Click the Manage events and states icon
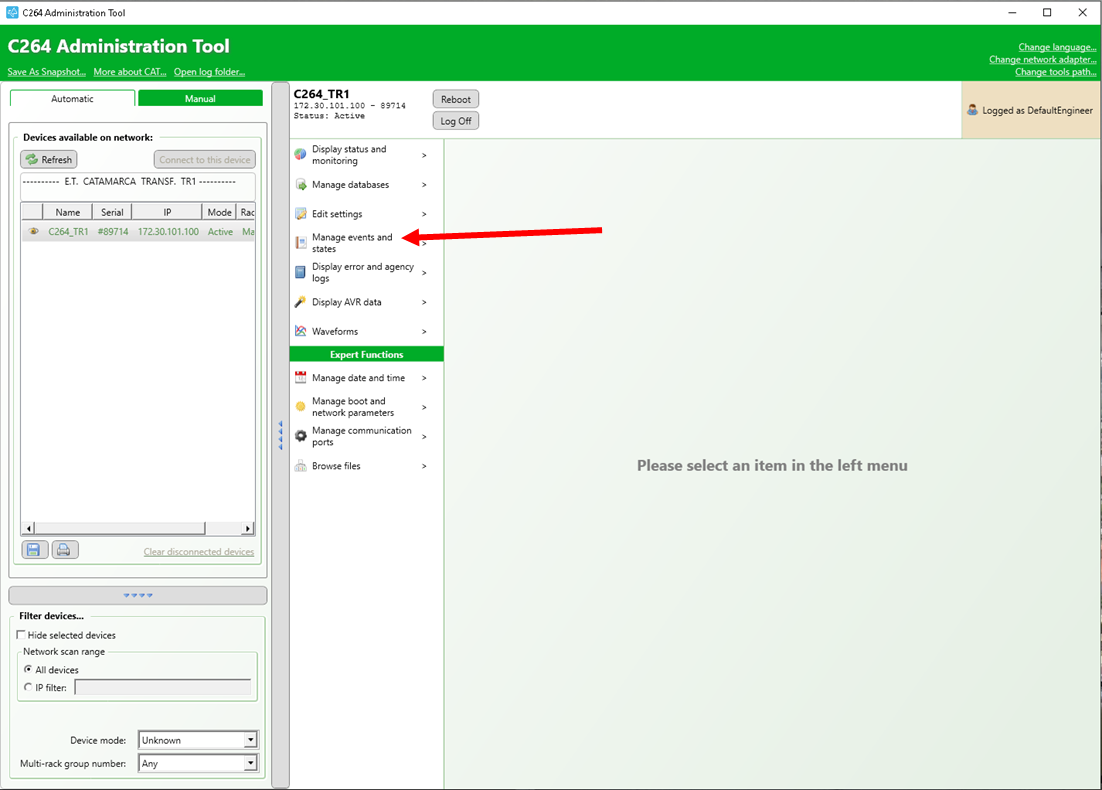The height and width of the screenshot is (790, 1102). [301, 243]
